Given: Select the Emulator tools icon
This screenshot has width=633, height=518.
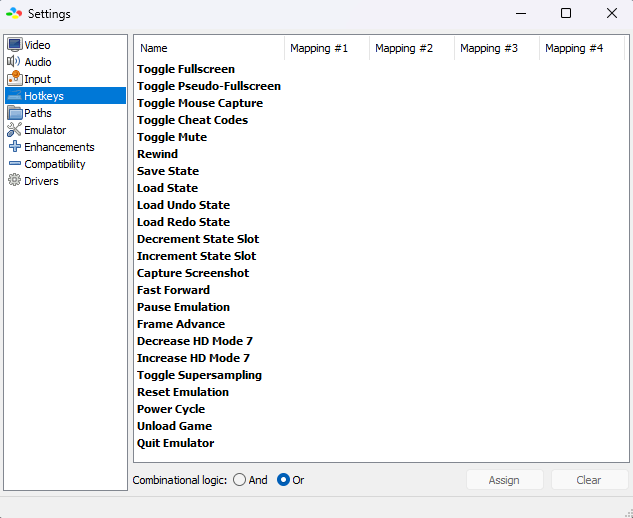Looking at the screenshot, I should [x=14, y=130].
